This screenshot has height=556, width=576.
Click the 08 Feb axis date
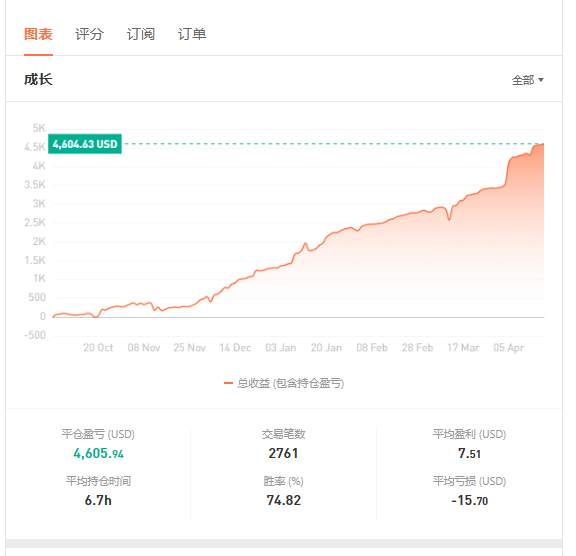pos(372,347)
